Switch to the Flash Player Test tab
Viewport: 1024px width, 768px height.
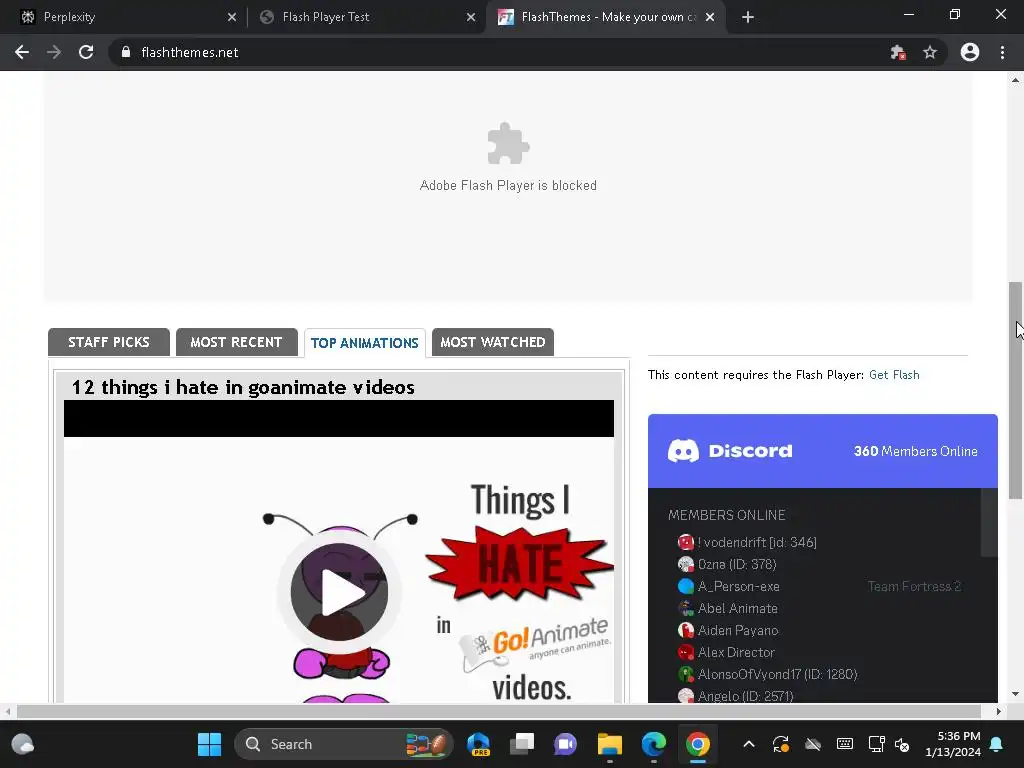point(366,17)
